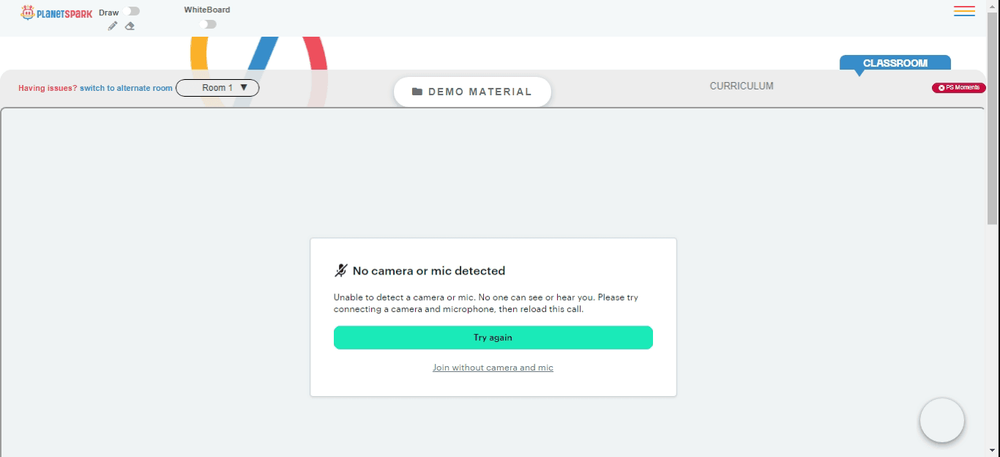
Task: Click Join without camera and mic link
Action: click(x=493, y=368)
